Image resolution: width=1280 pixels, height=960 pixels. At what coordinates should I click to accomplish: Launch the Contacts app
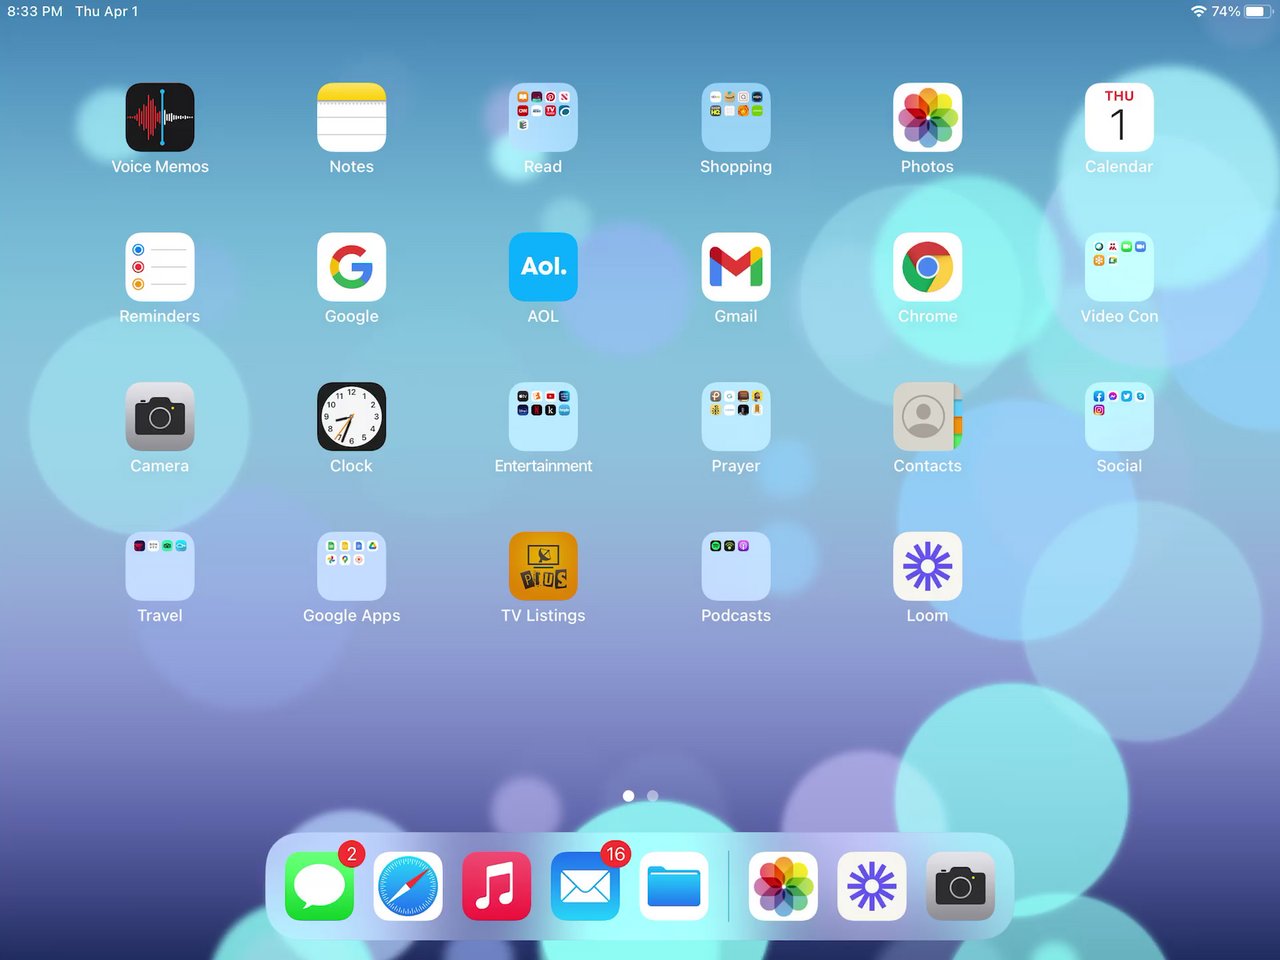(x=927, y=416)
